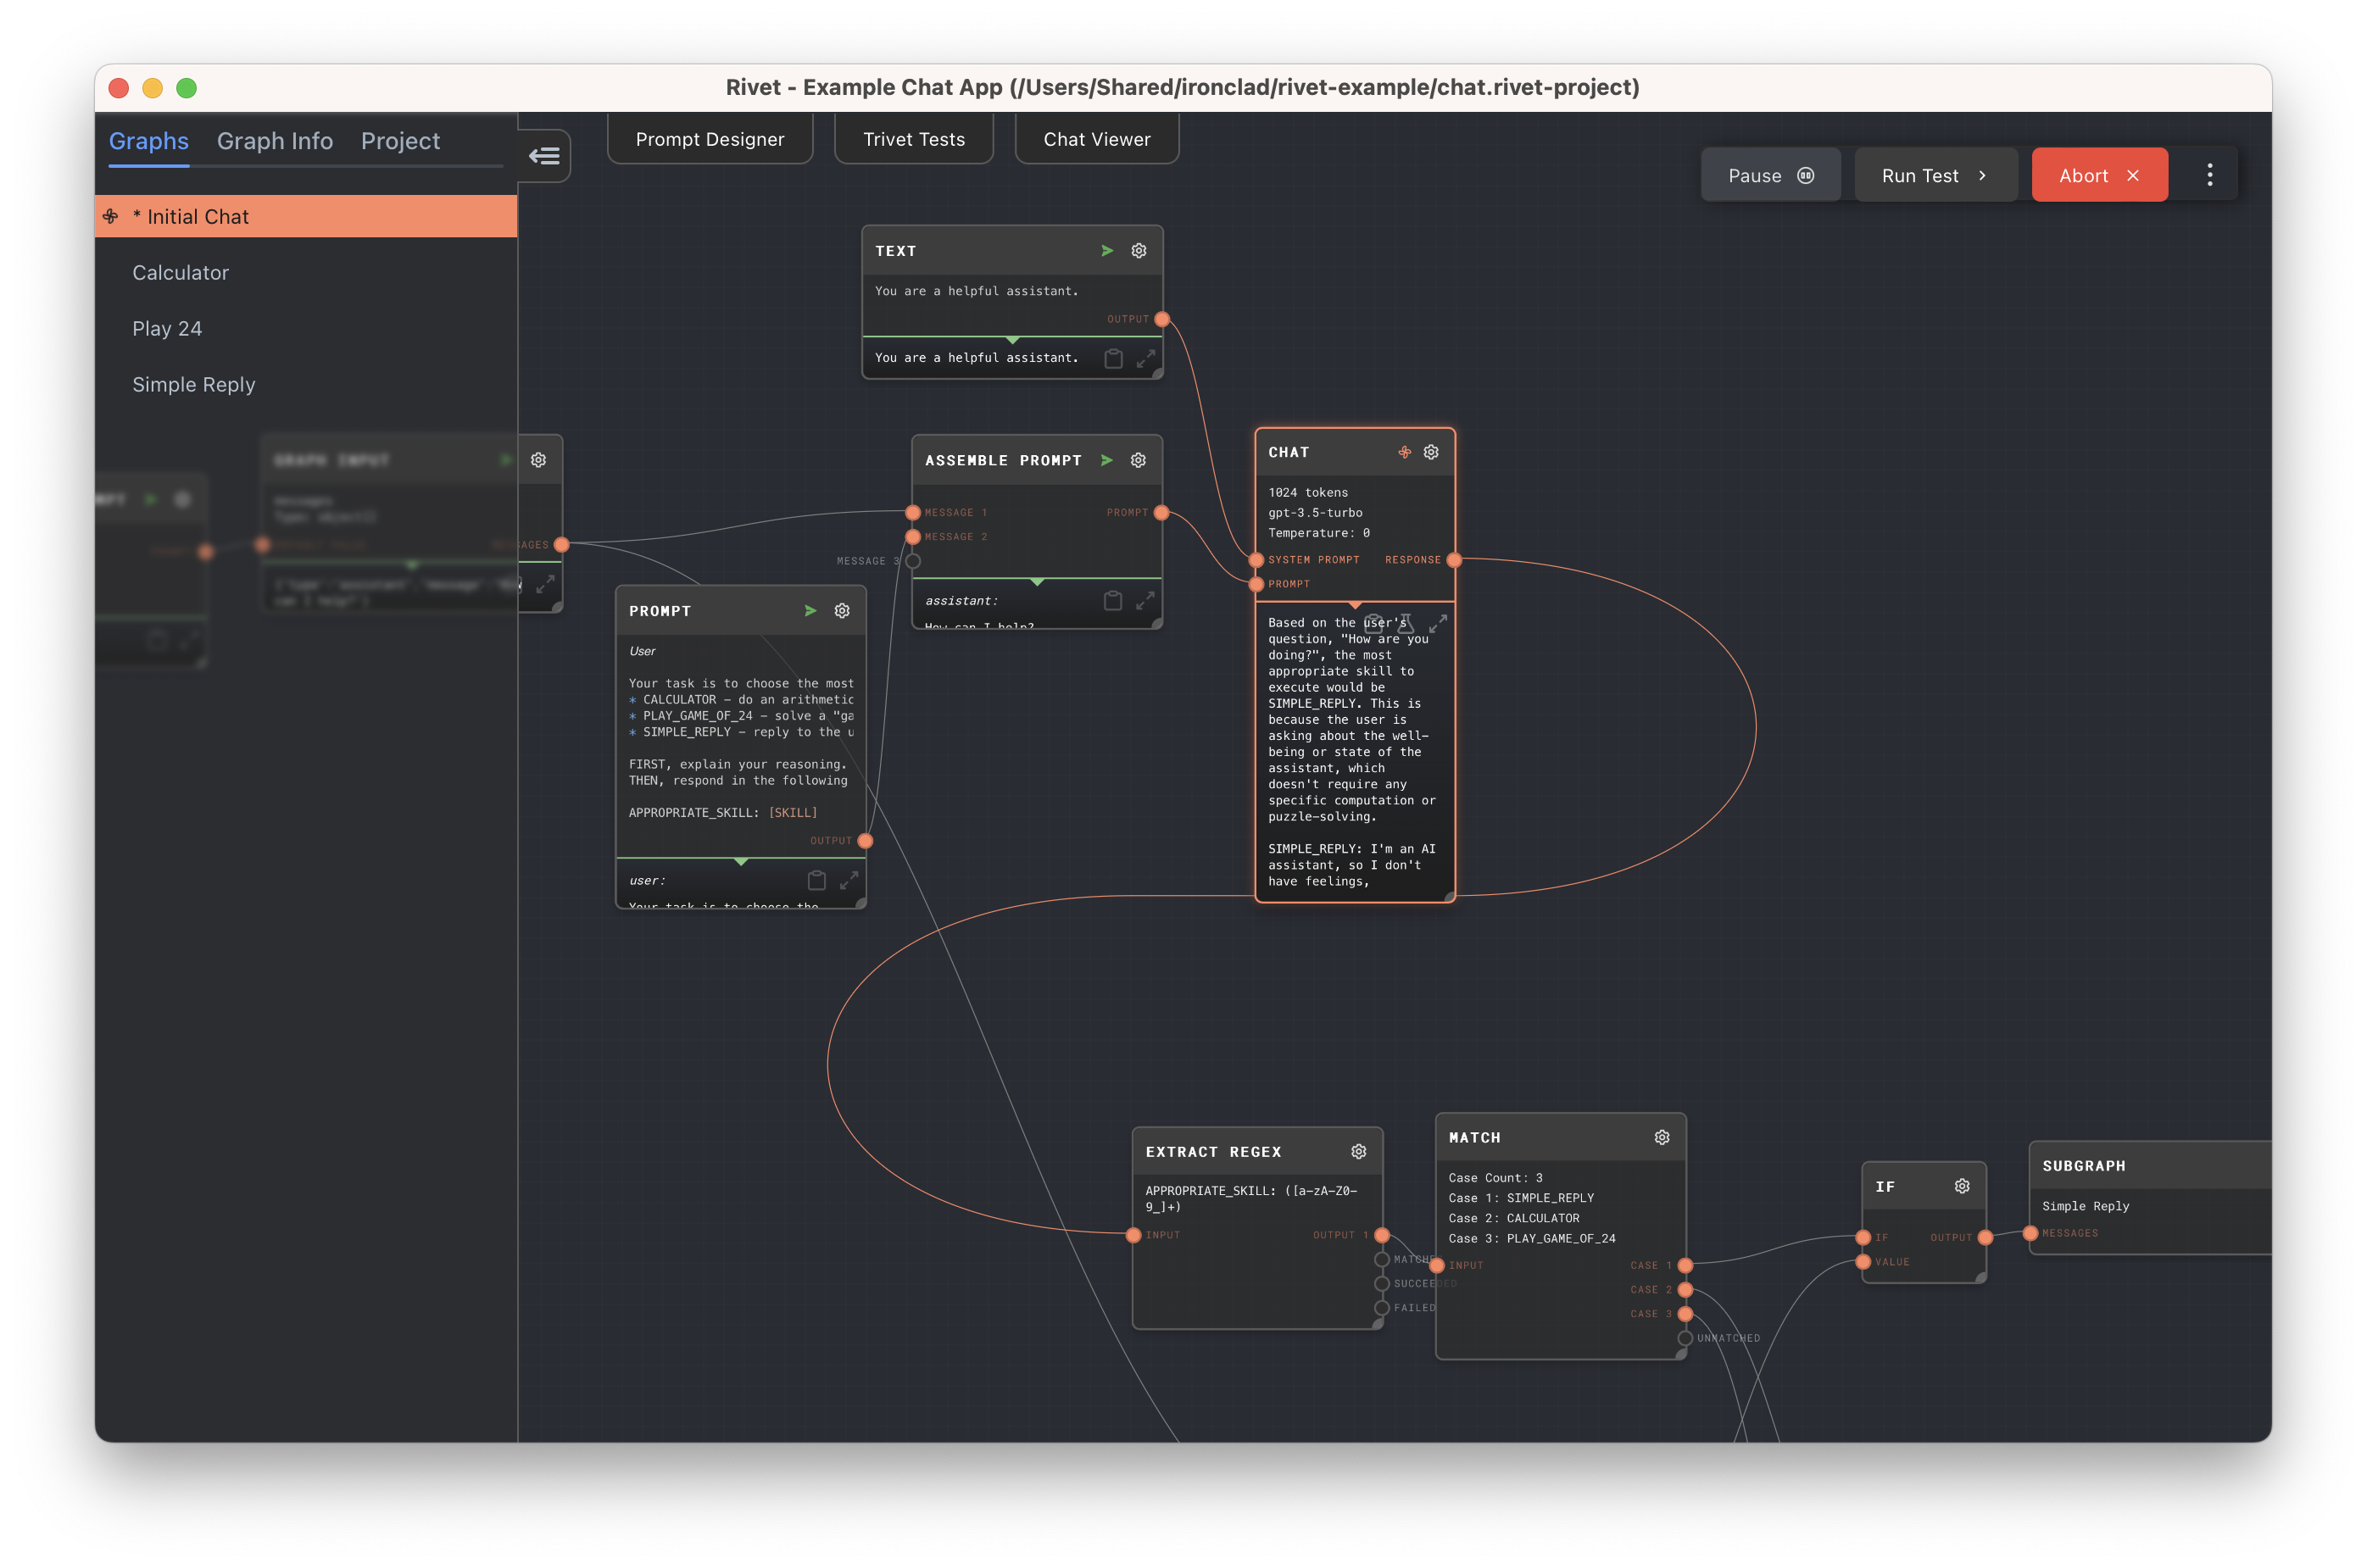Switch to the Graphs tab
Viewport: 2367px width, 1568px height.
[149, 141]
